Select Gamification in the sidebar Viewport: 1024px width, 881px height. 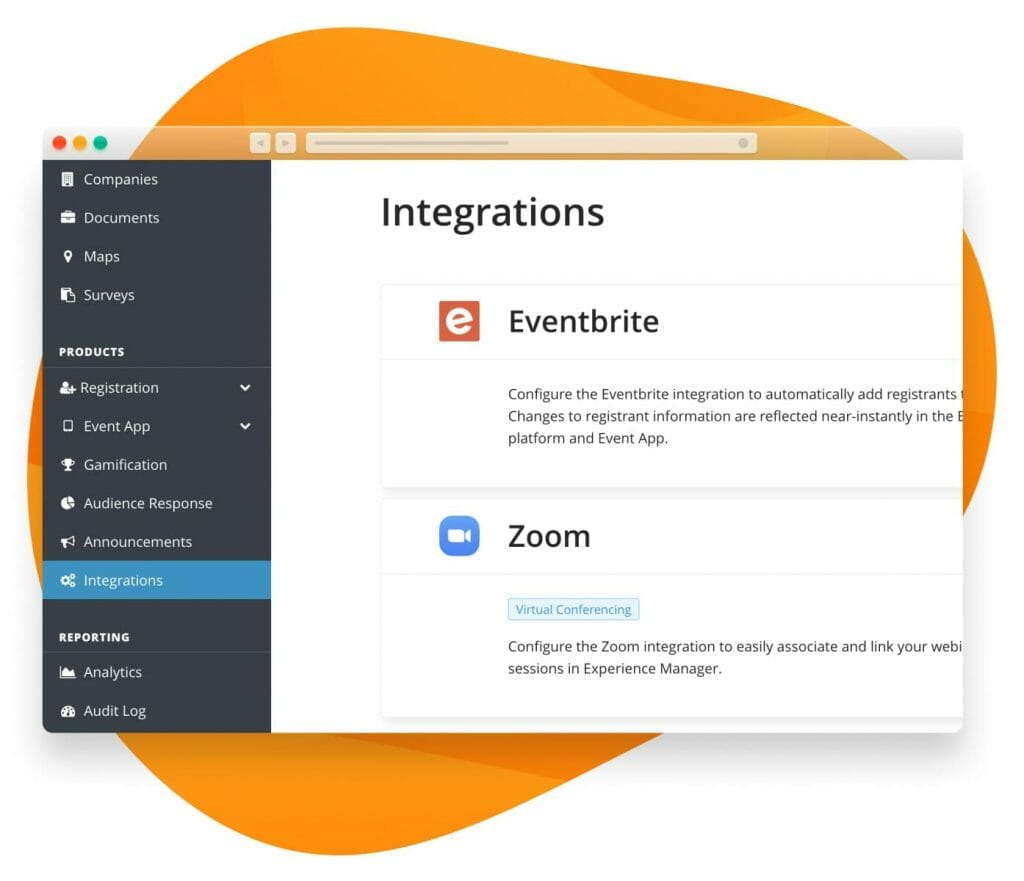tap(157, 464)
